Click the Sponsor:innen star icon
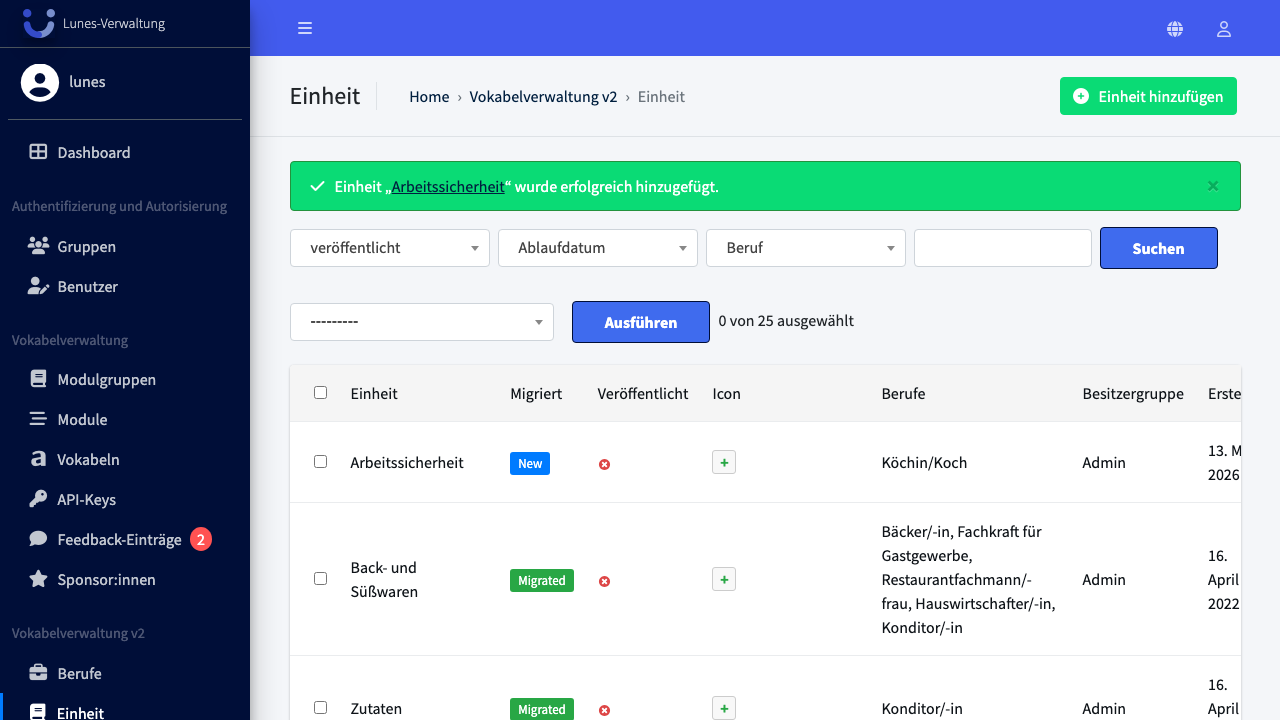The height and width of the screenshot is (720, 1280). [x=38, y=579]
